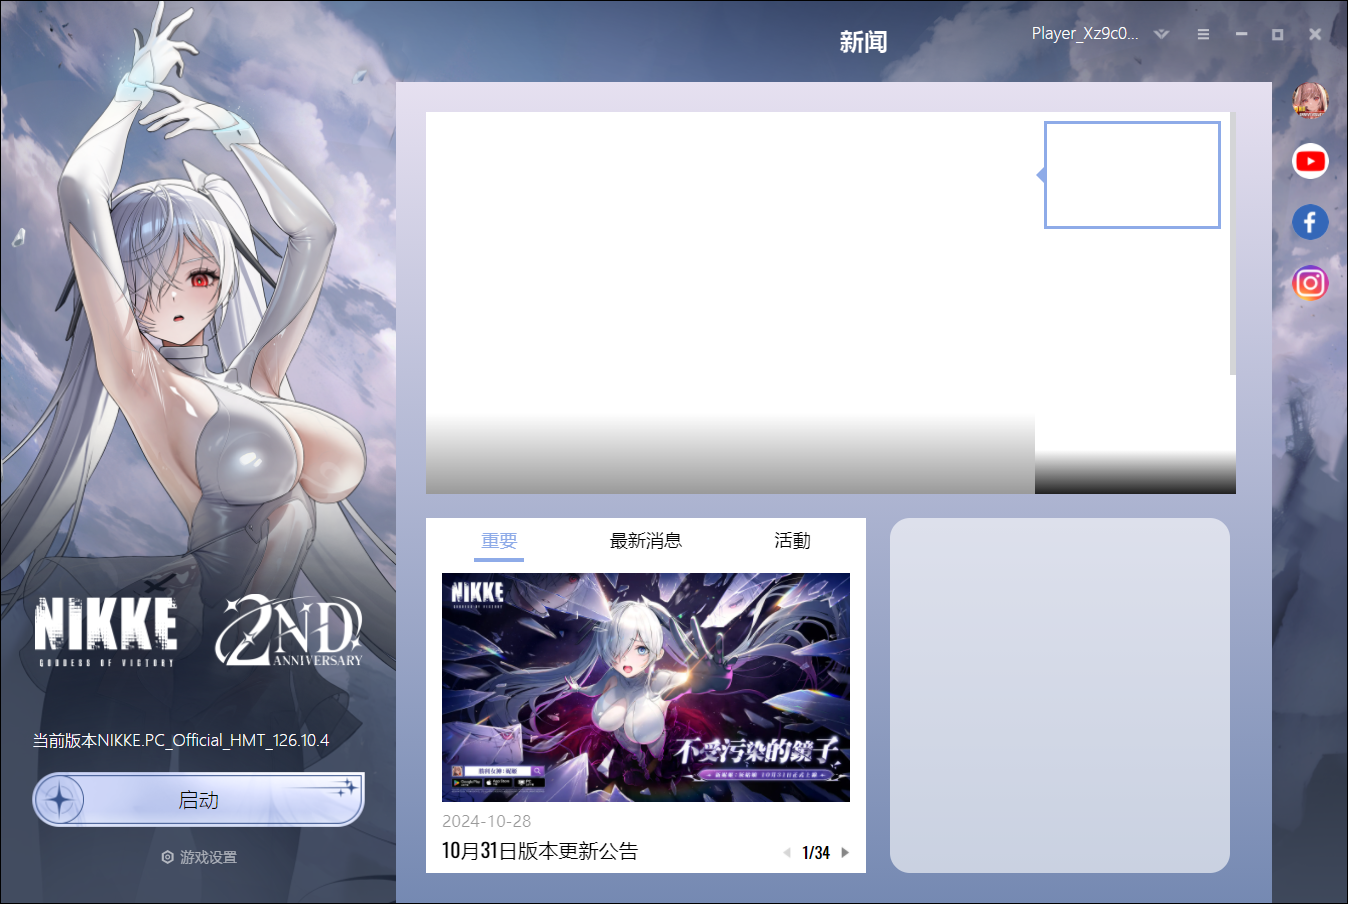Click the 2nd Anniversary logo
The height and width of the screenshot is (904, 1348).
(290, 631)
